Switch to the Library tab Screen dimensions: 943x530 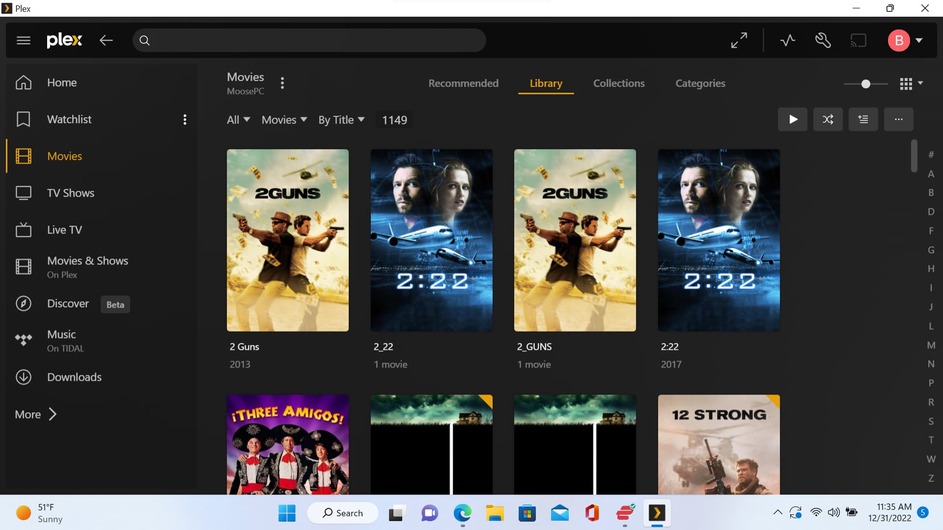(x=545, y=83)
